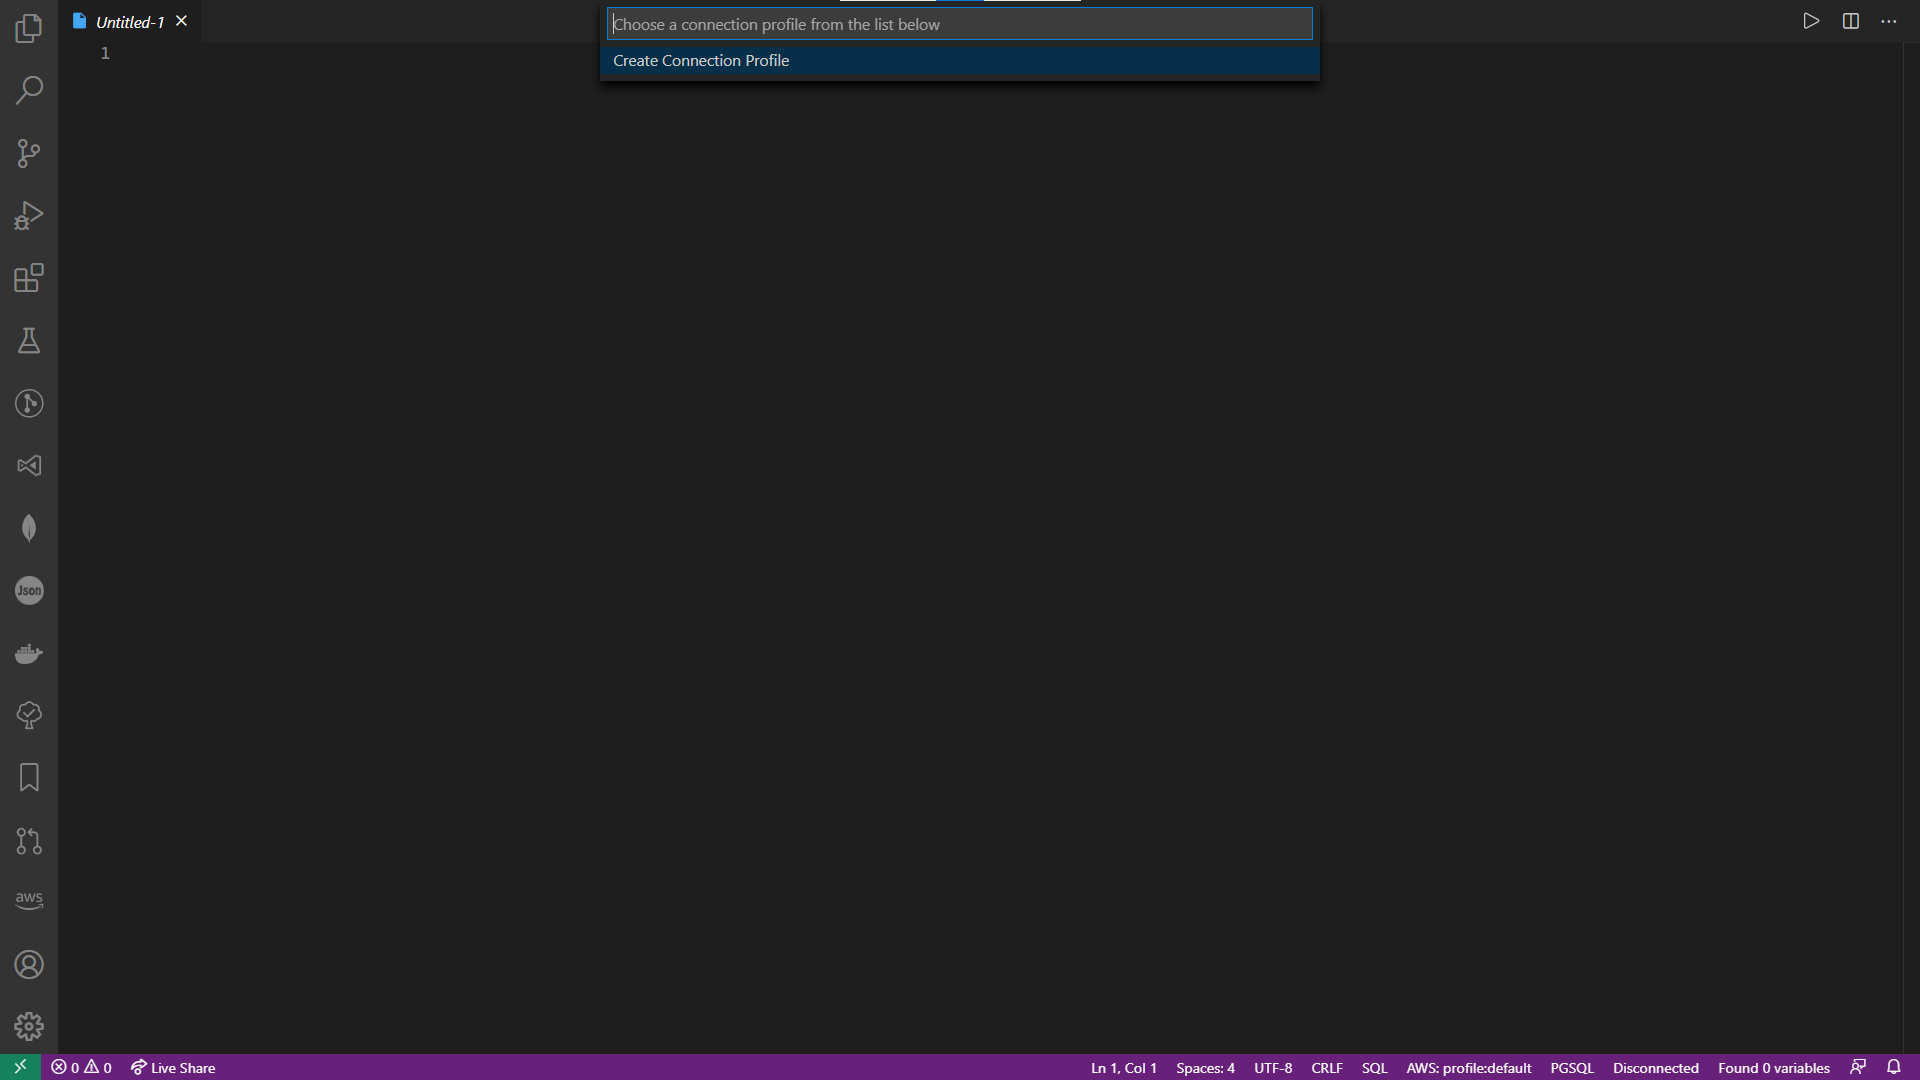Open the remote window indicator
This screenshot has width=1920, height=1080.
[x=20, y=1067]
